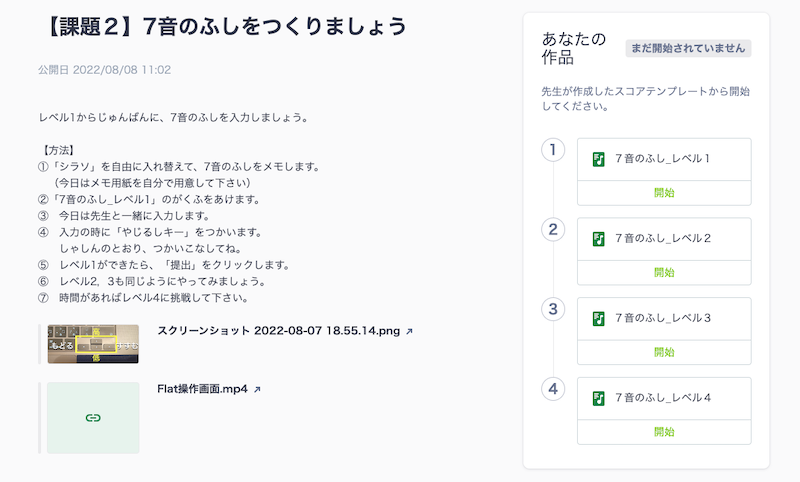Click the 7音のふし_レベル1 template title

[x=663, y=158]
